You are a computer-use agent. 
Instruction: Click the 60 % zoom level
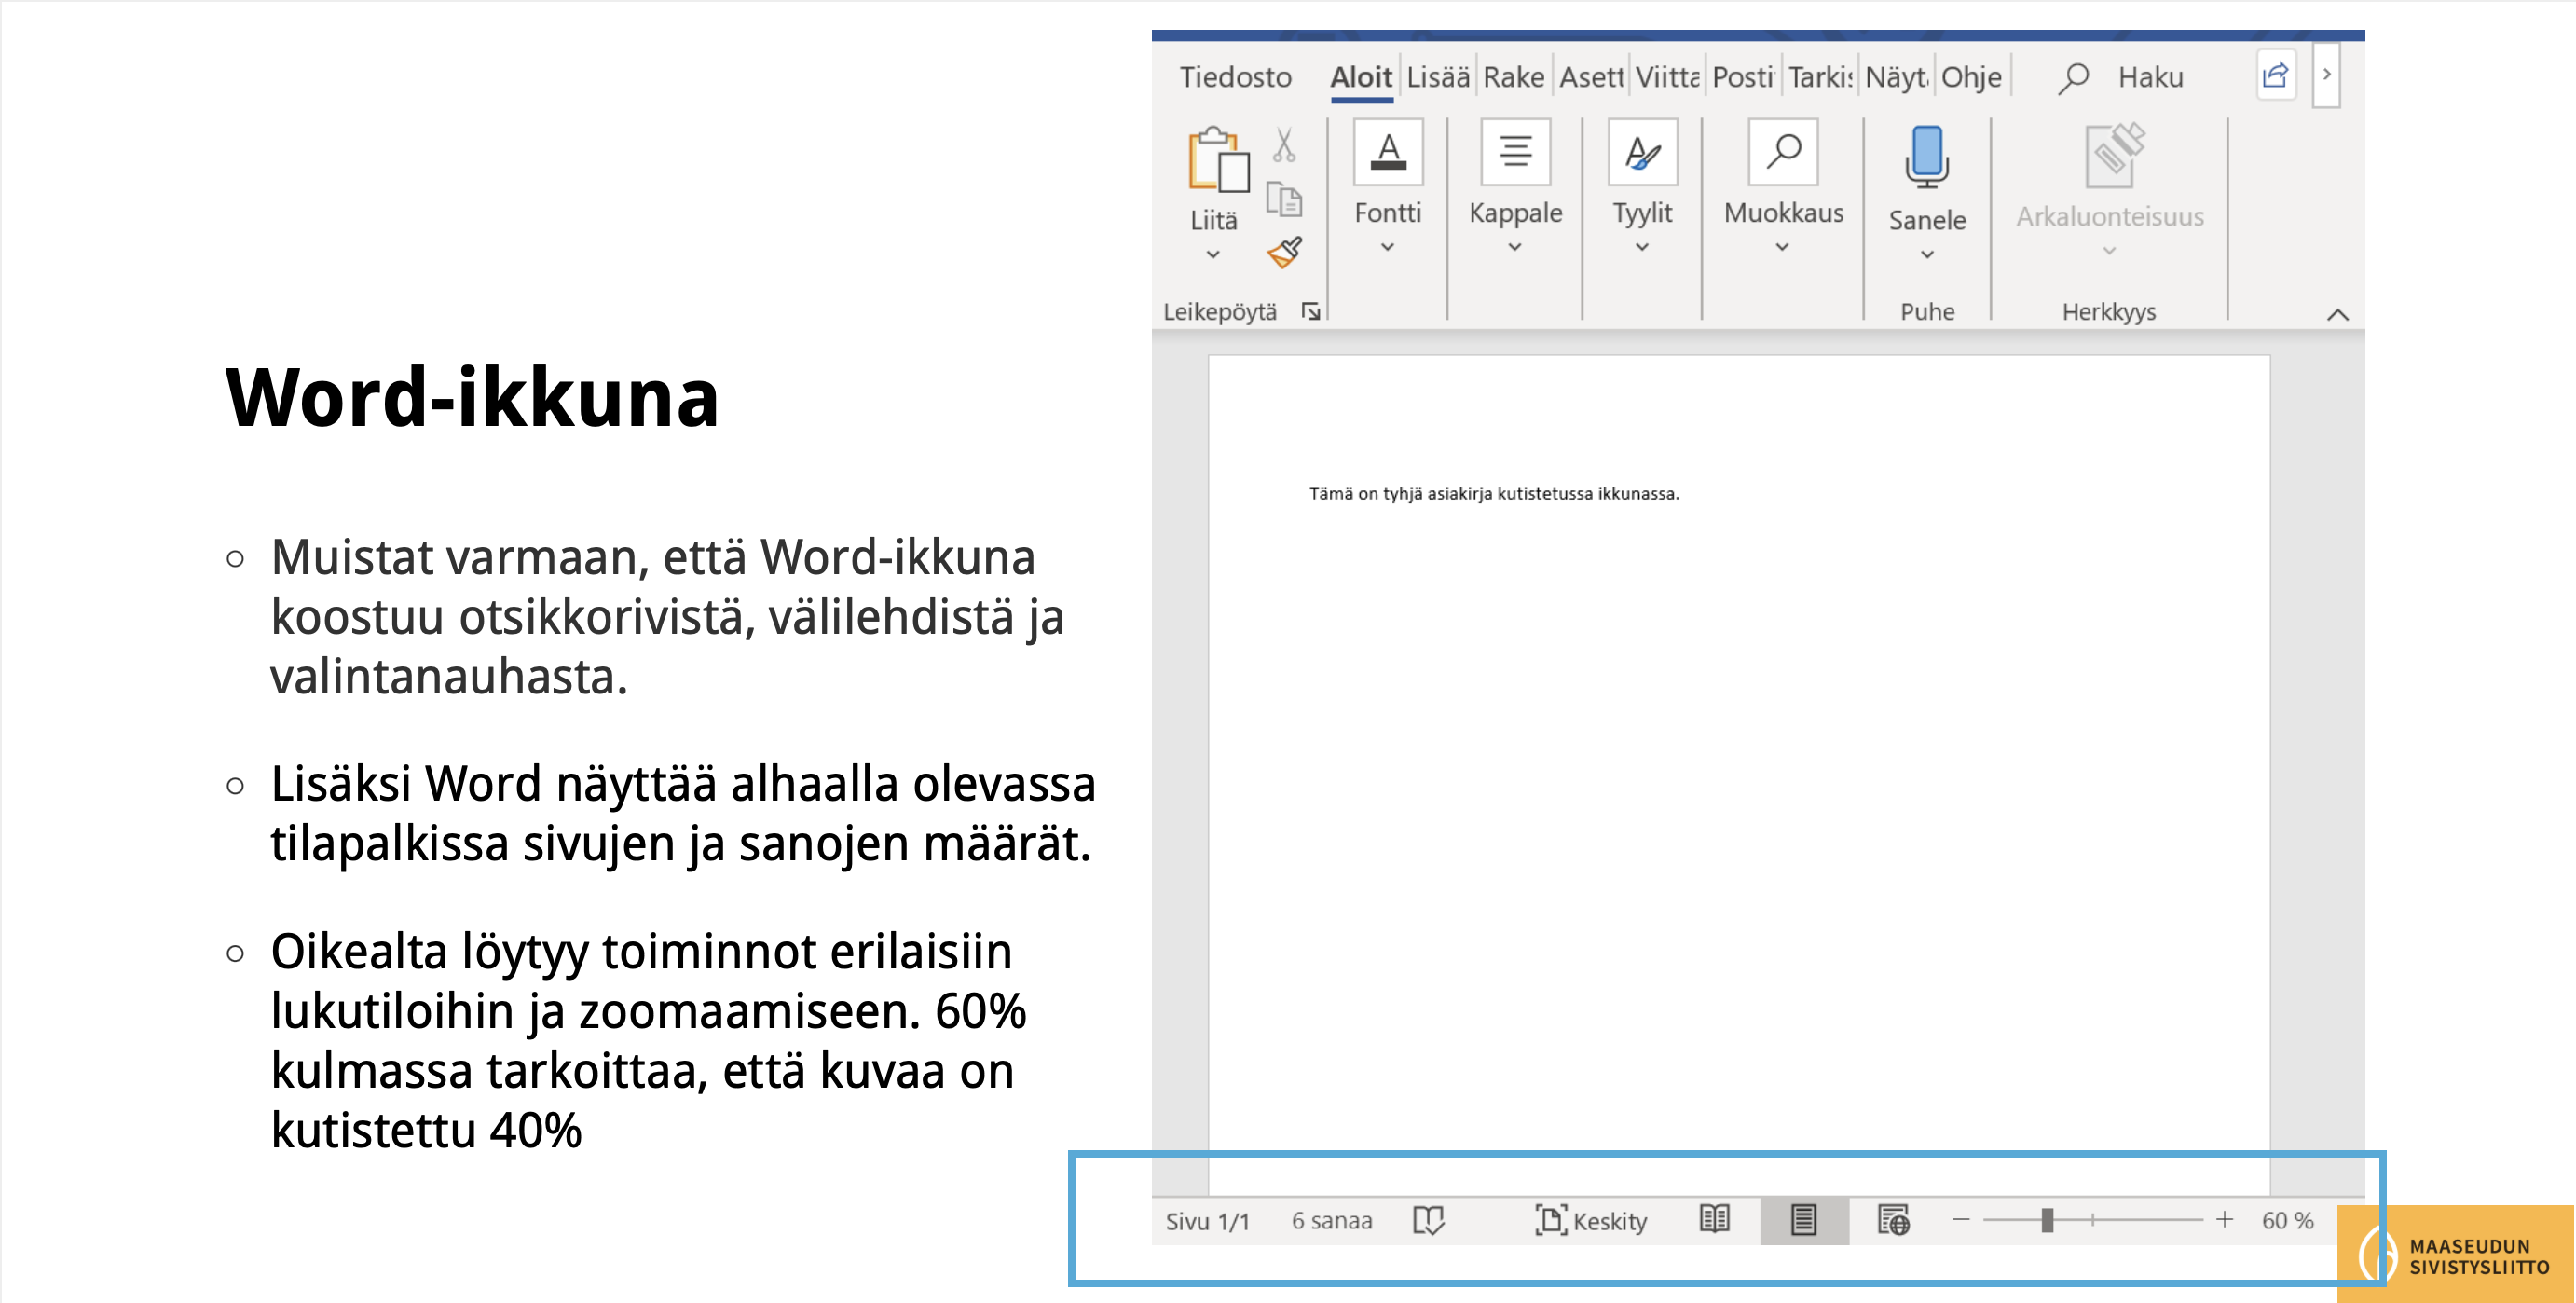click(x=2288, y=1220)
